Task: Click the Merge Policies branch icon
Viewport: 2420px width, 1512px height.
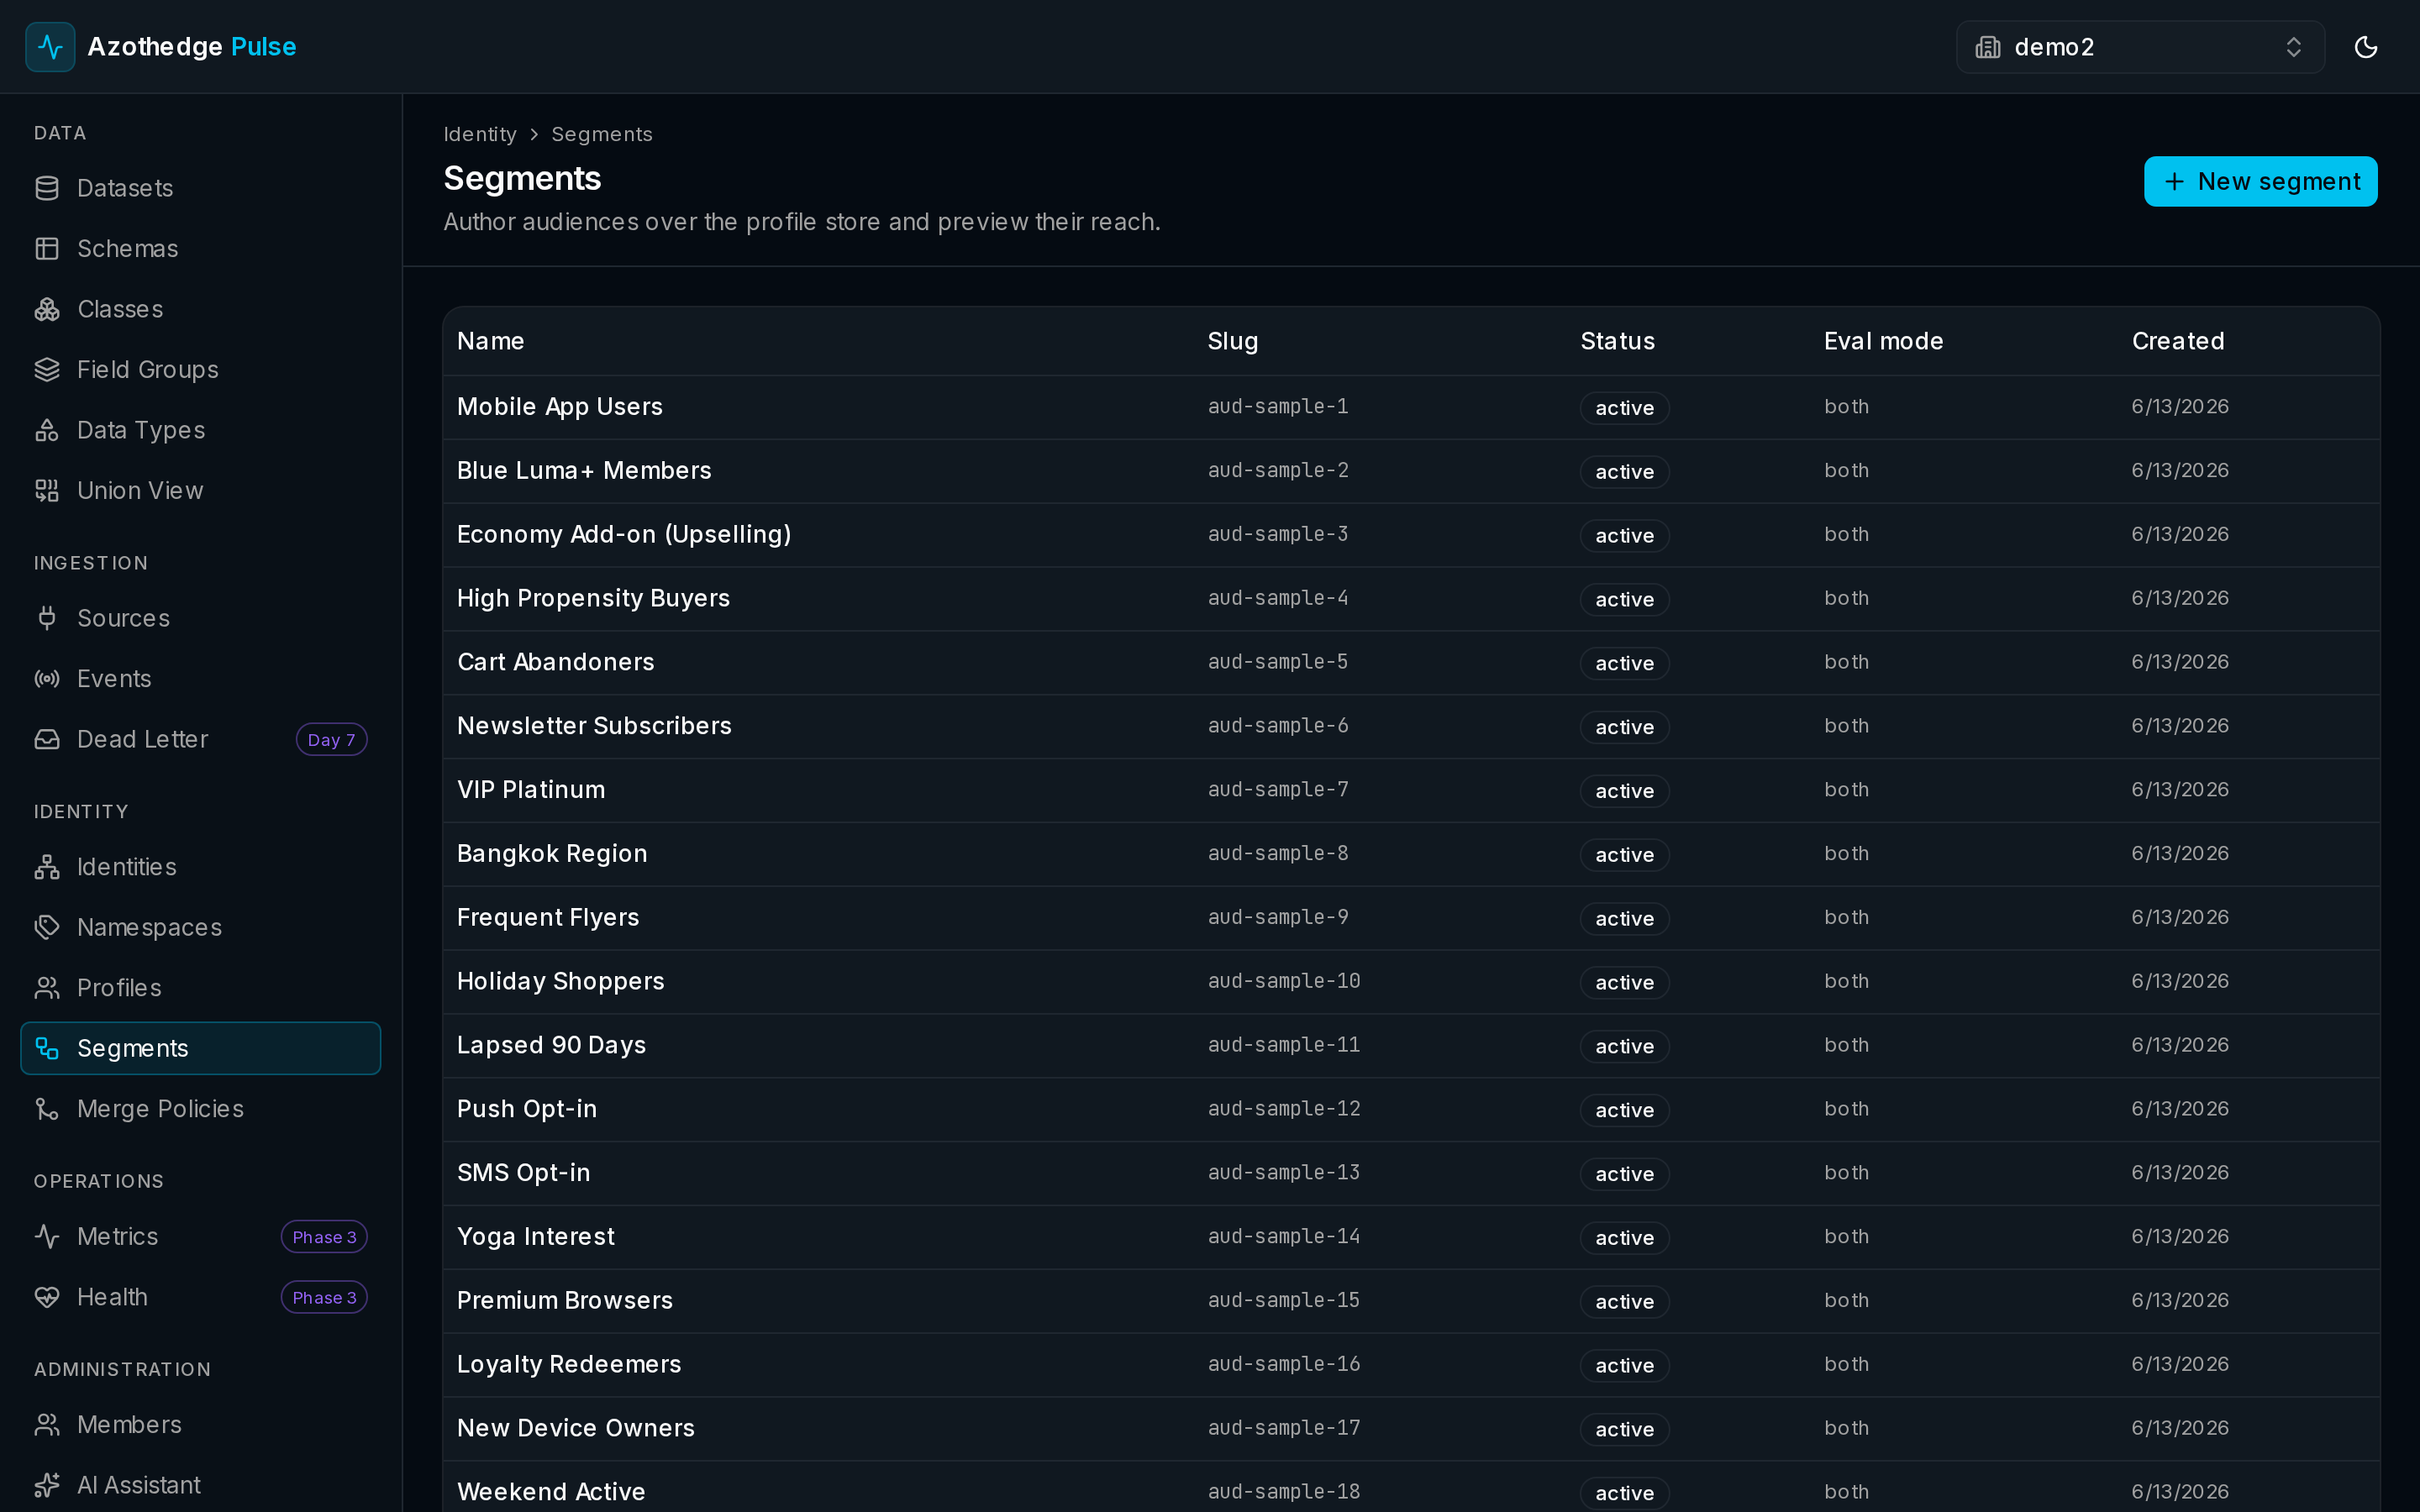Action: point(47,1109)
